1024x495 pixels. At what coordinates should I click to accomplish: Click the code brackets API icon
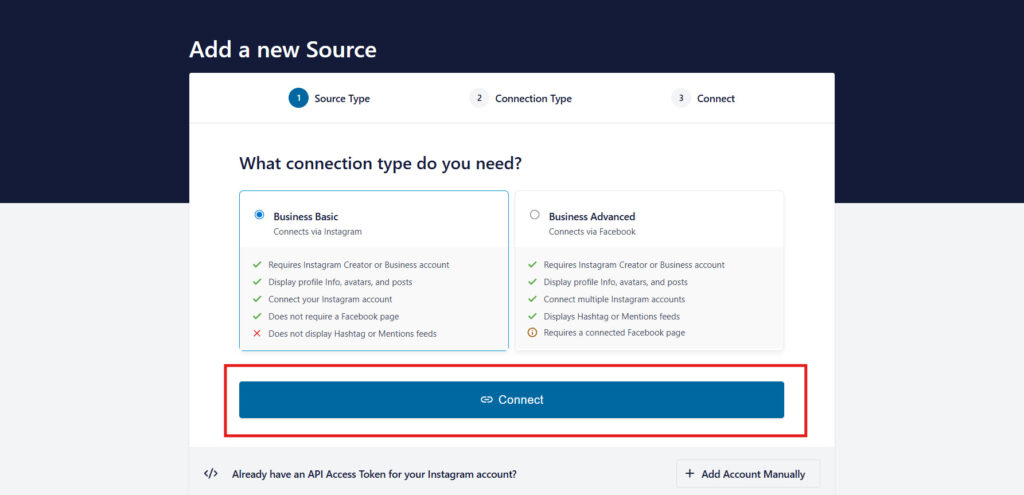pyautogui.click(x=211, y=474)
